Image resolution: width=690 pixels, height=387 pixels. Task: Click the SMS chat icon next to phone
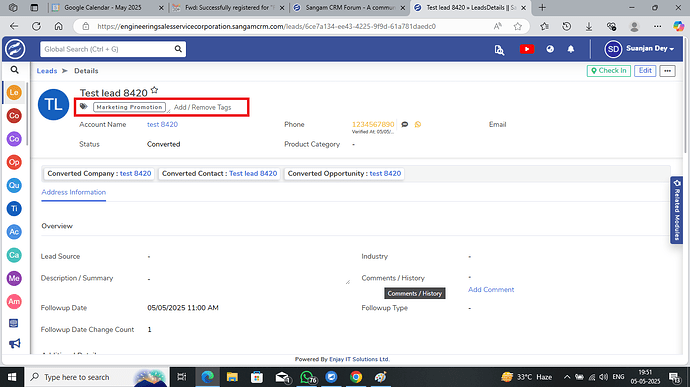coord(405,125)
